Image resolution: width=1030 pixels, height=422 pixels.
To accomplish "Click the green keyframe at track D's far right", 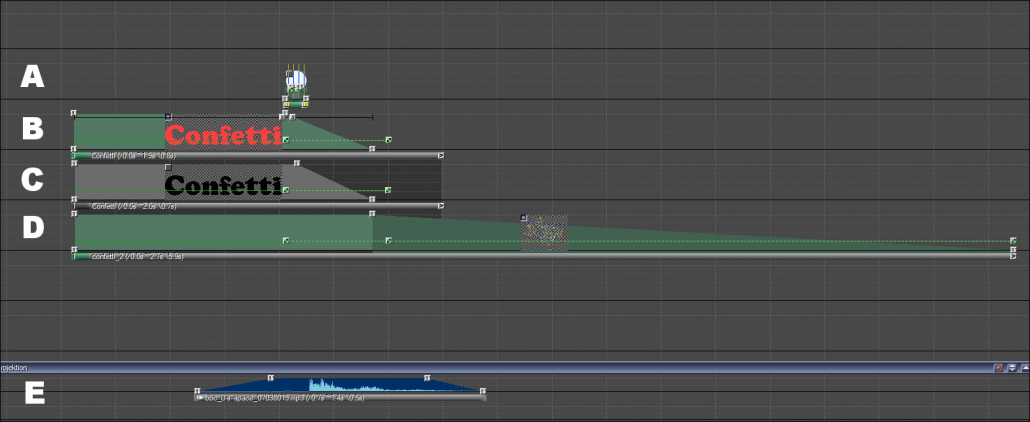I will coord(1013,241).
